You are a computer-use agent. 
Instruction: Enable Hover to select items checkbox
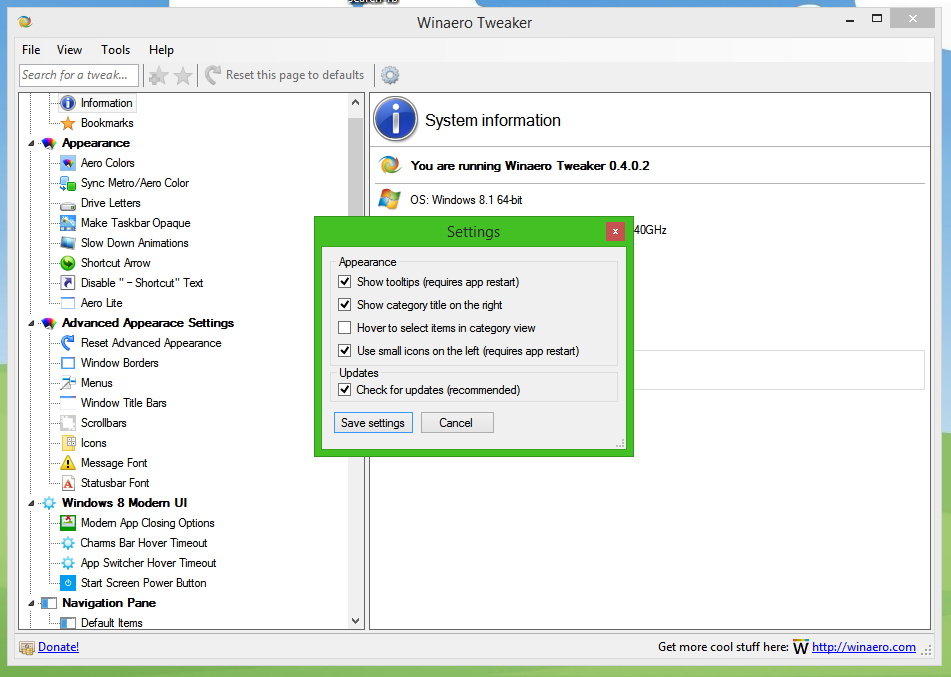[x=344, y=328]
